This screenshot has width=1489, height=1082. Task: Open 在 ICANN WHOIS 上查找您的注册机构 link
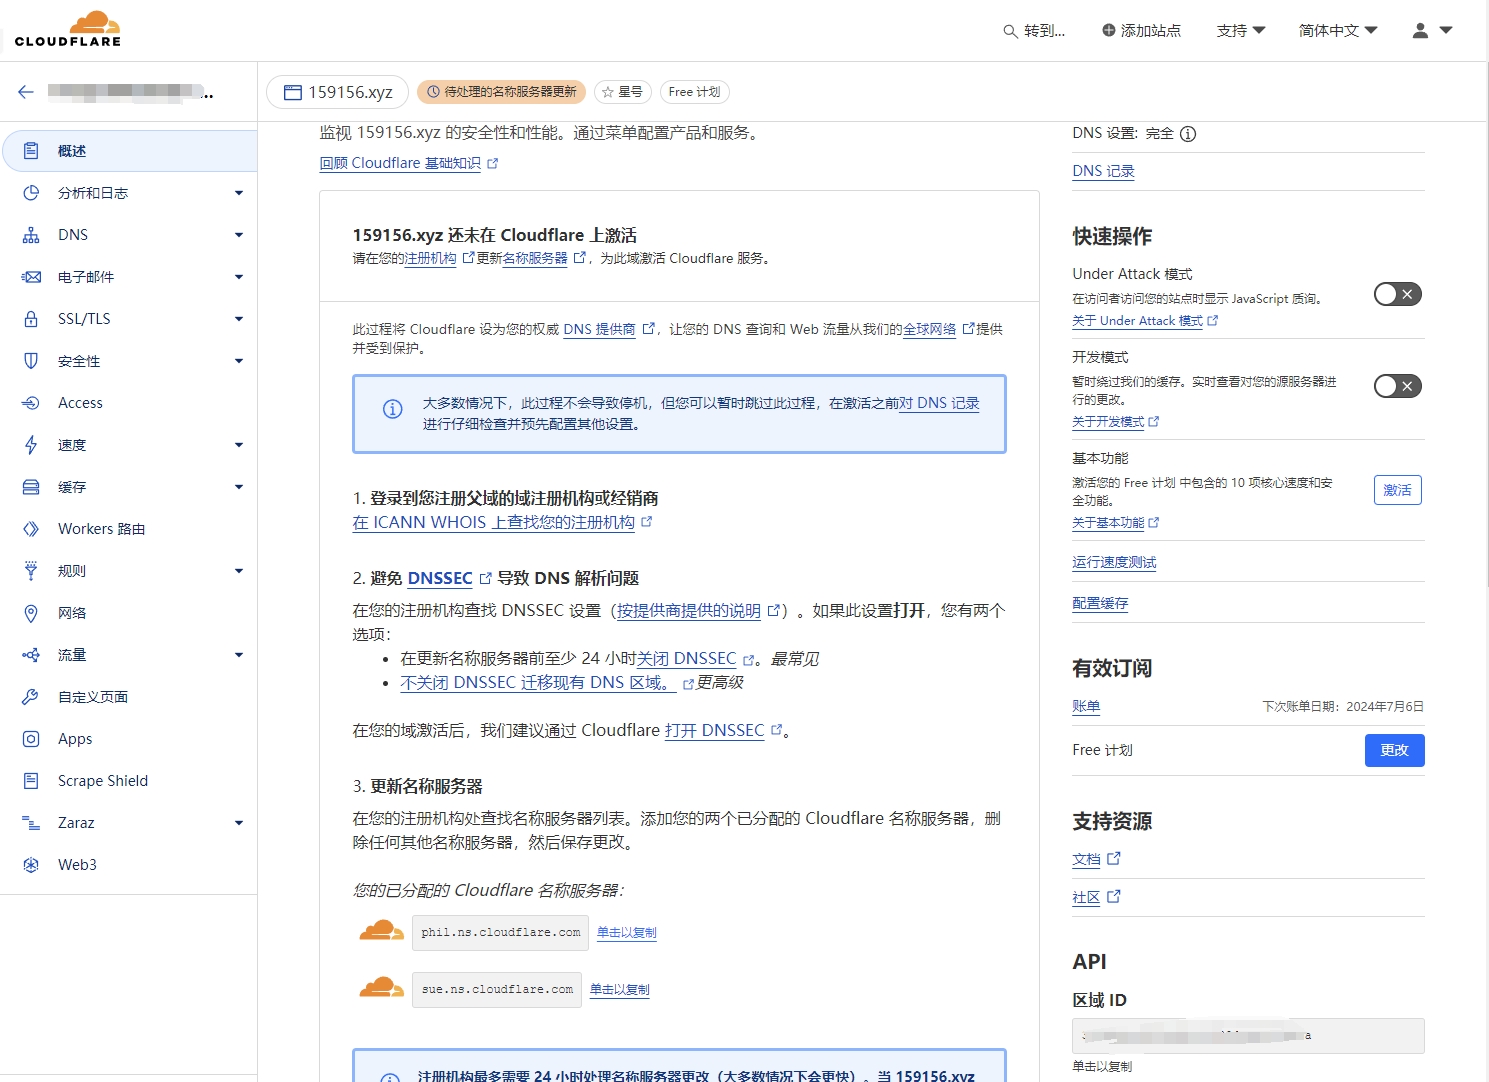click(502, 522)
